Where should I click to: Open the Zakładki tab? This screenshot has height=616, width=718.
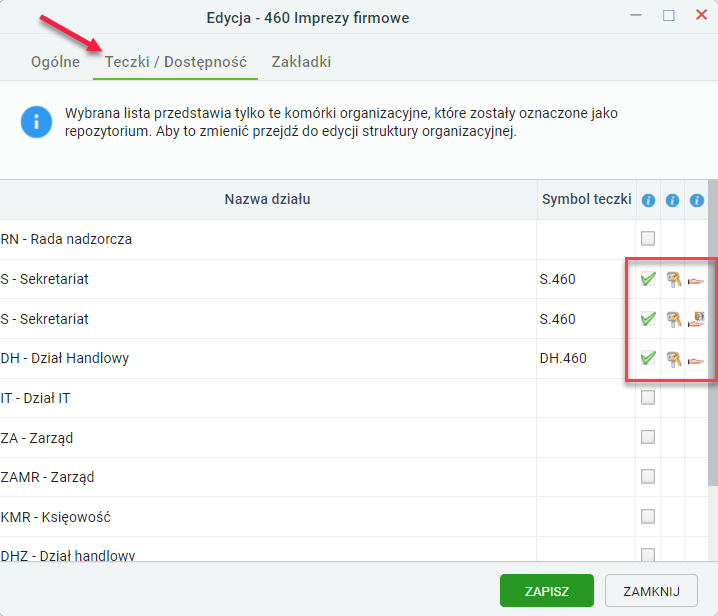click(301, 61)
